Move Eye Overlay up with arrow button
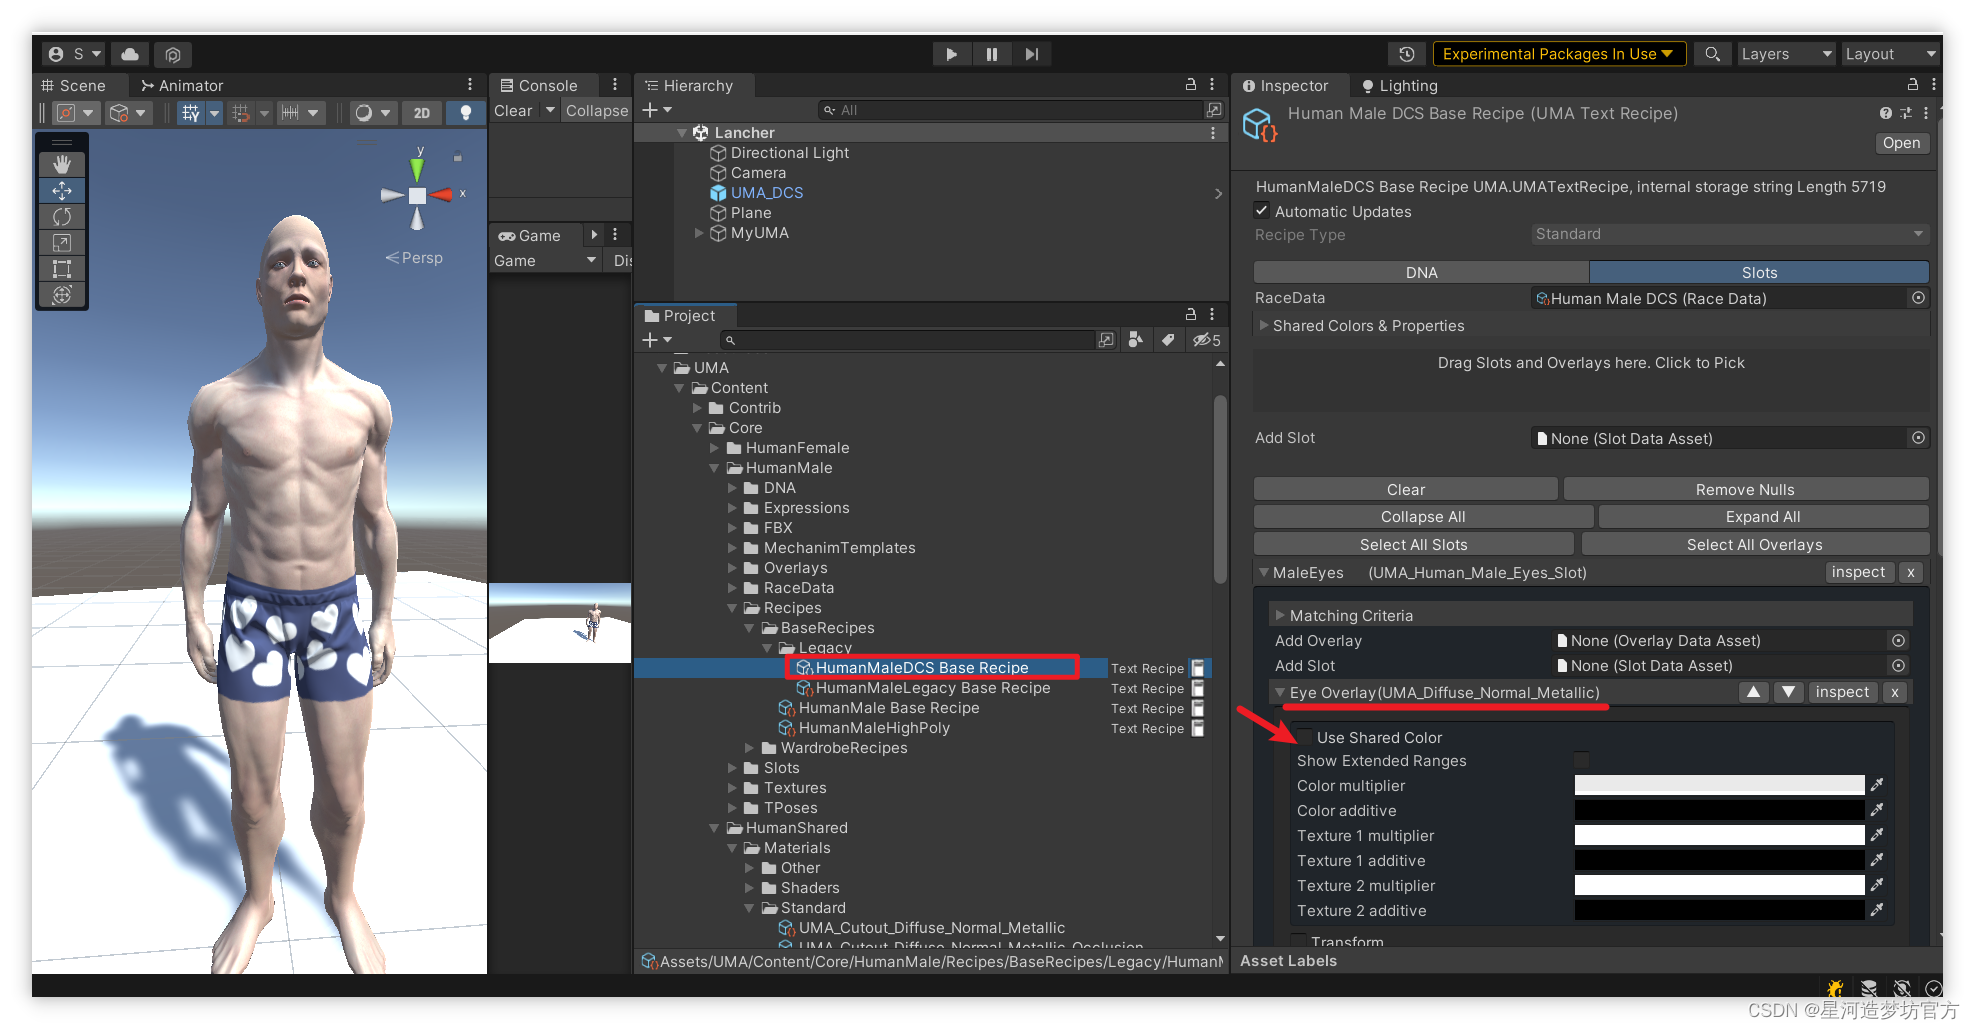The width and height of the screenshot is (1975, 1029). click(1754, 692)
